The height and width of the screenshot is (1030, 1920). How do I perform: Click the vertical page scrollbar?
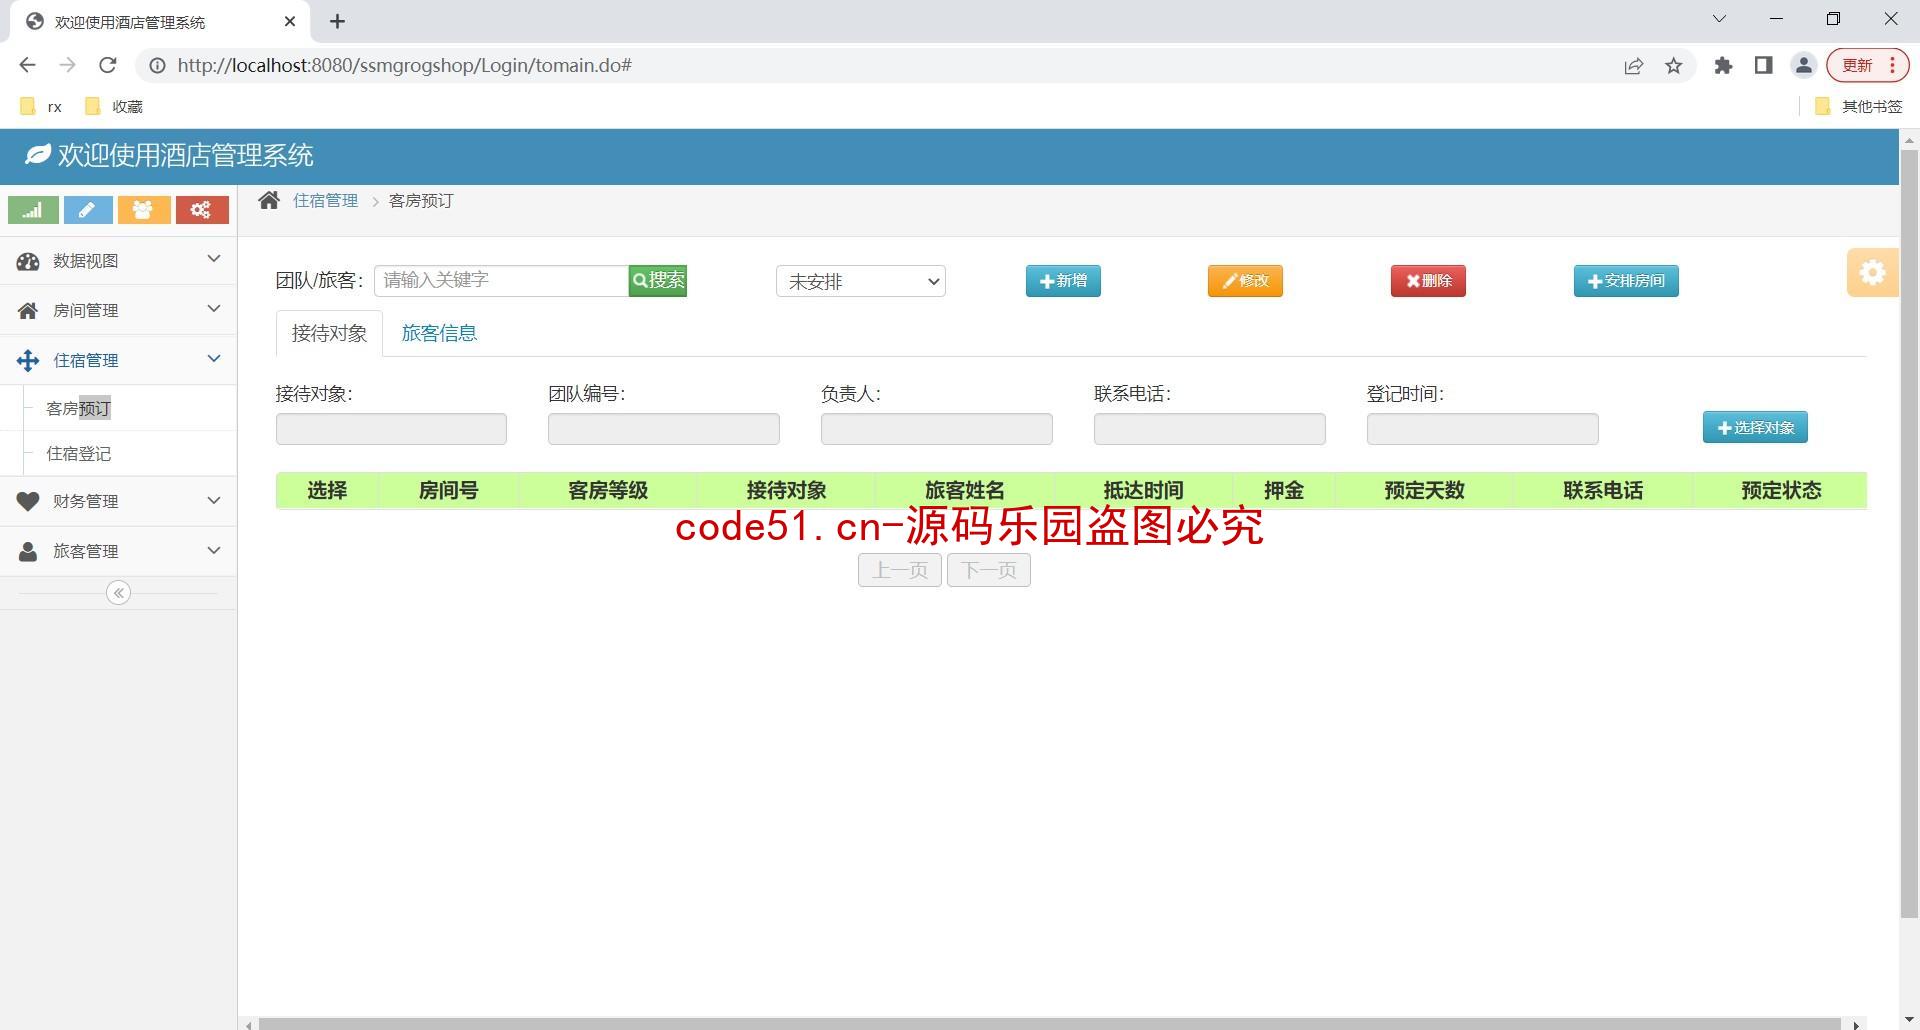[x=1909, y=533]
